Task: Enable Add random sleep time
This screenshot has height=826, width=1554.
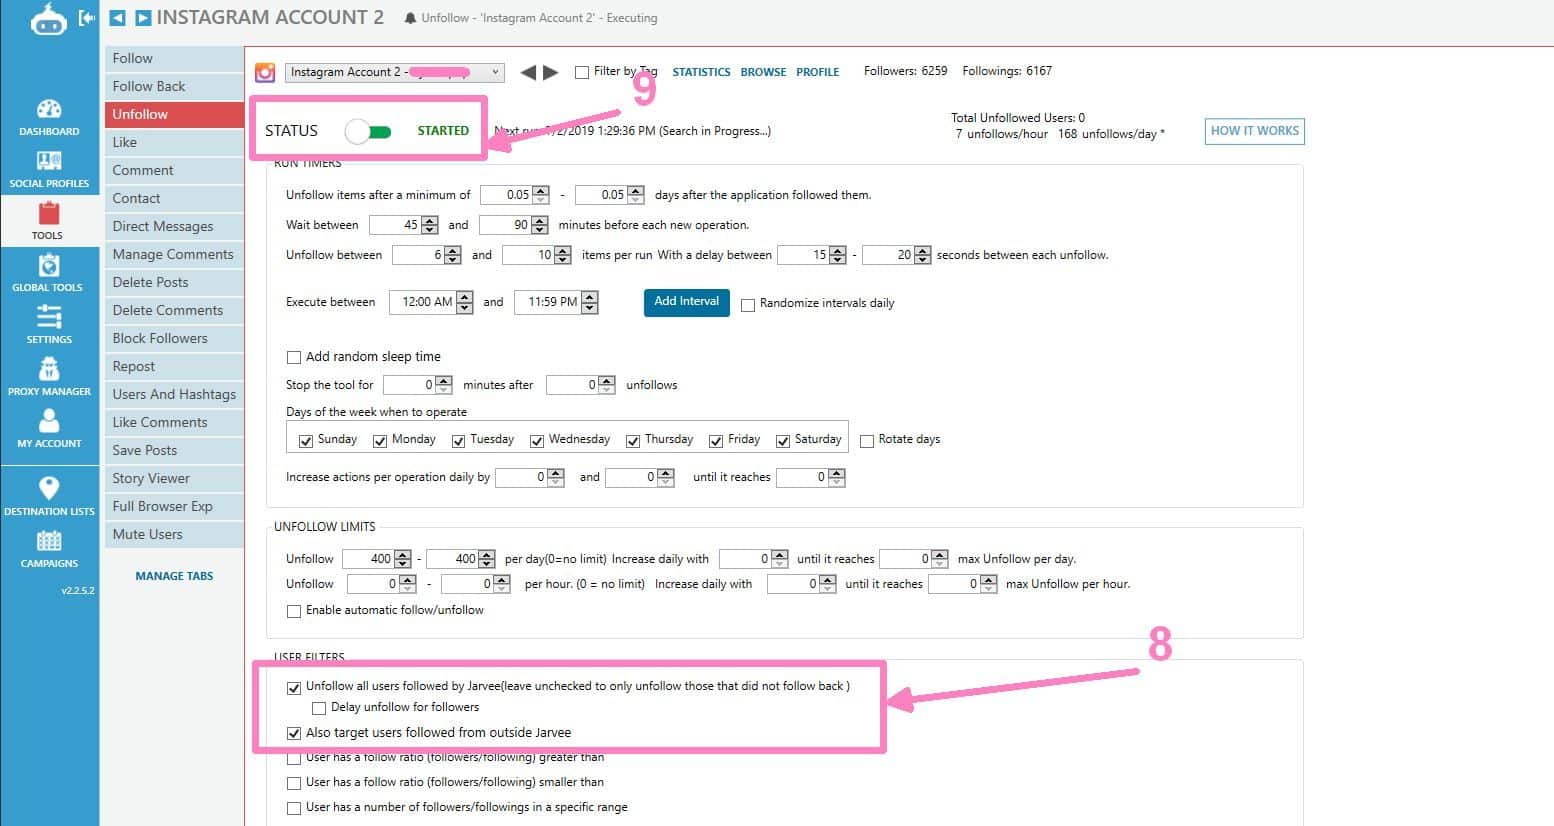Action: (x=293, y=357)
